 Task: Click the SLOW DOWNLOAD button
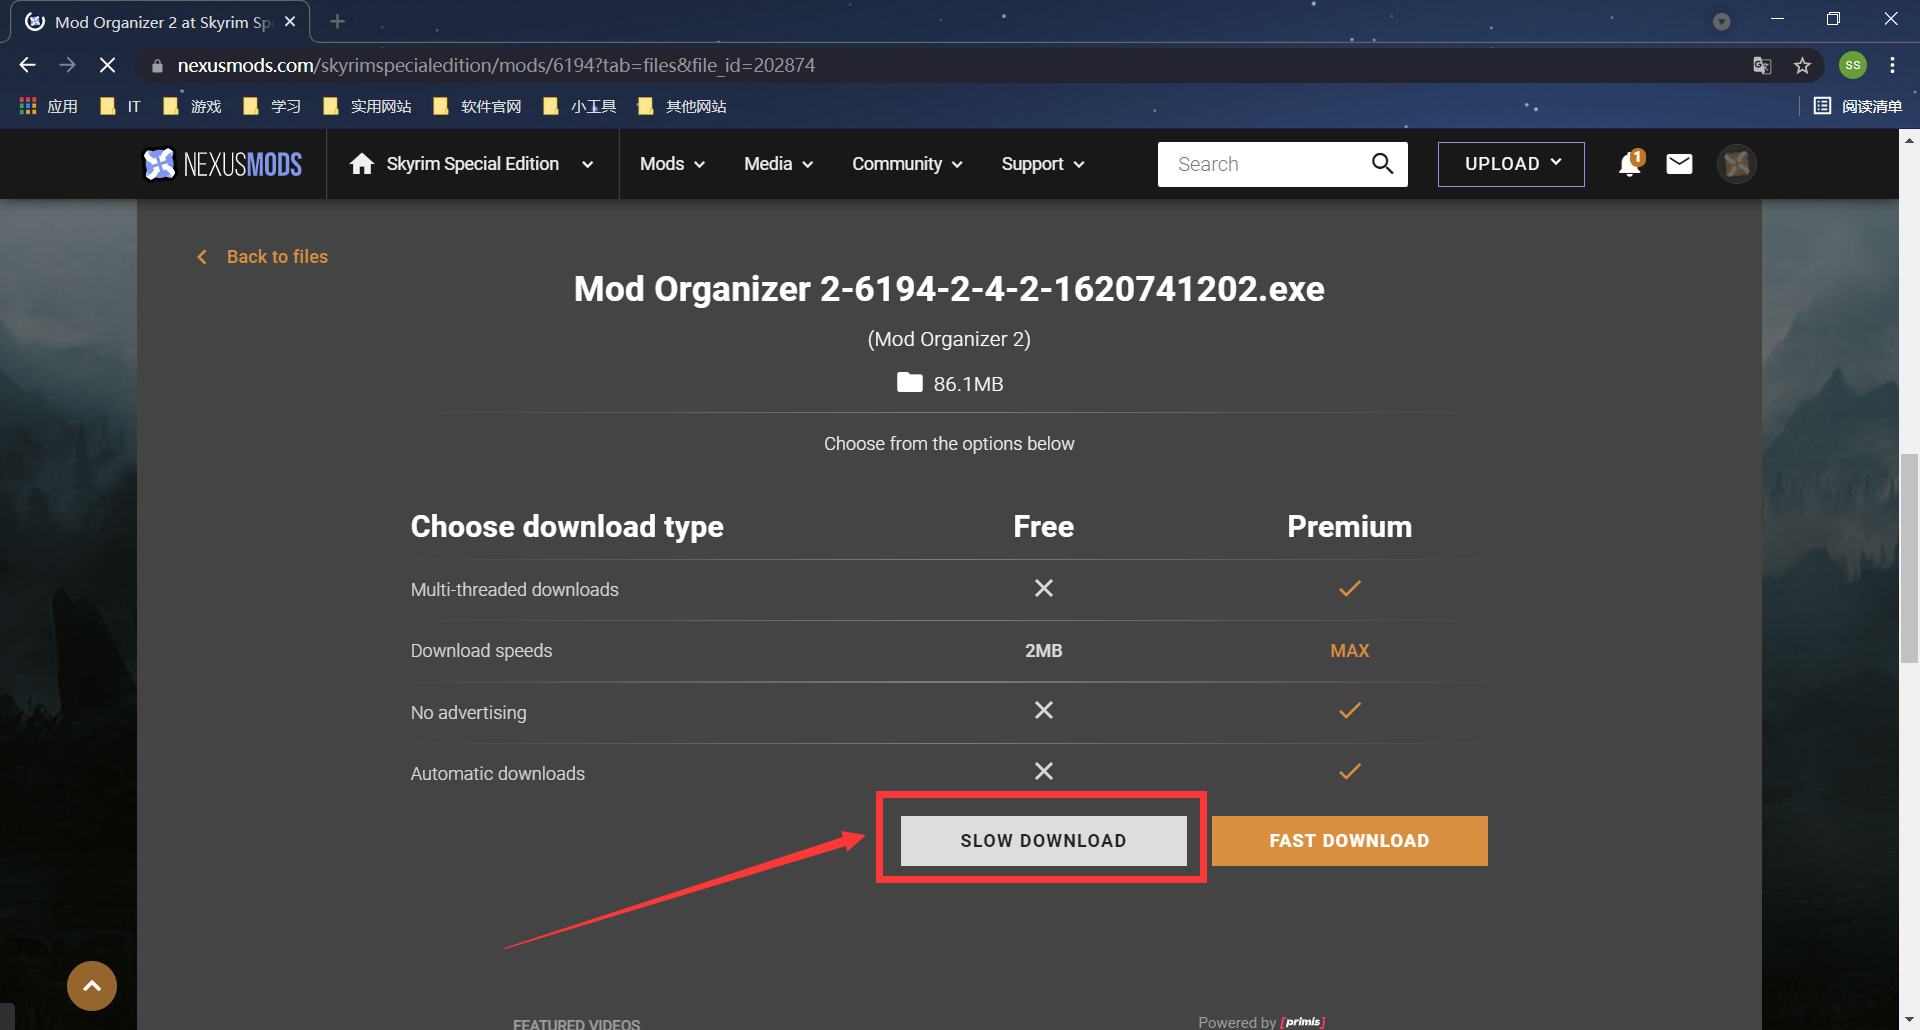1042,840
